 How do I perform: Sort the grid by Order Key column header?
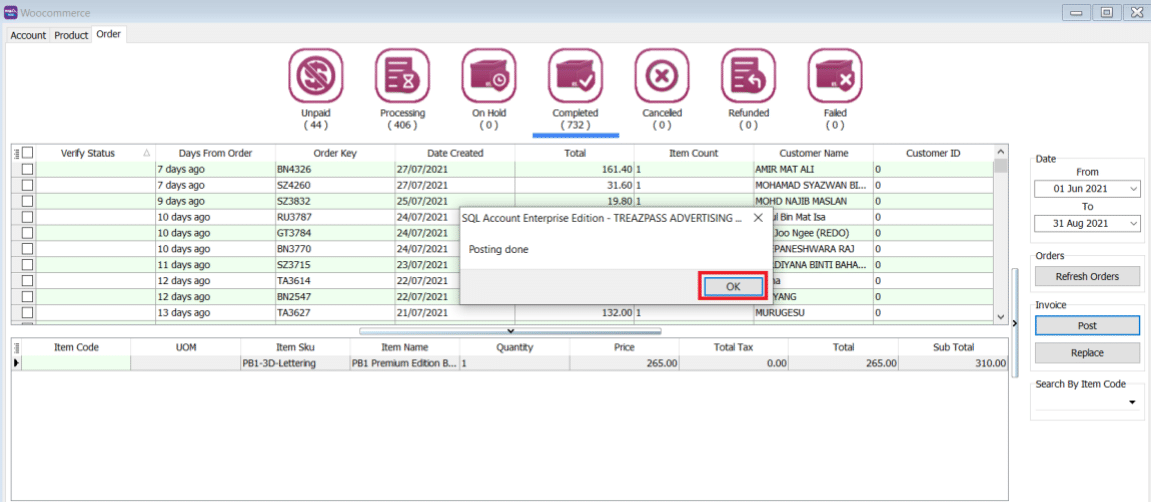tap(334, 153)
